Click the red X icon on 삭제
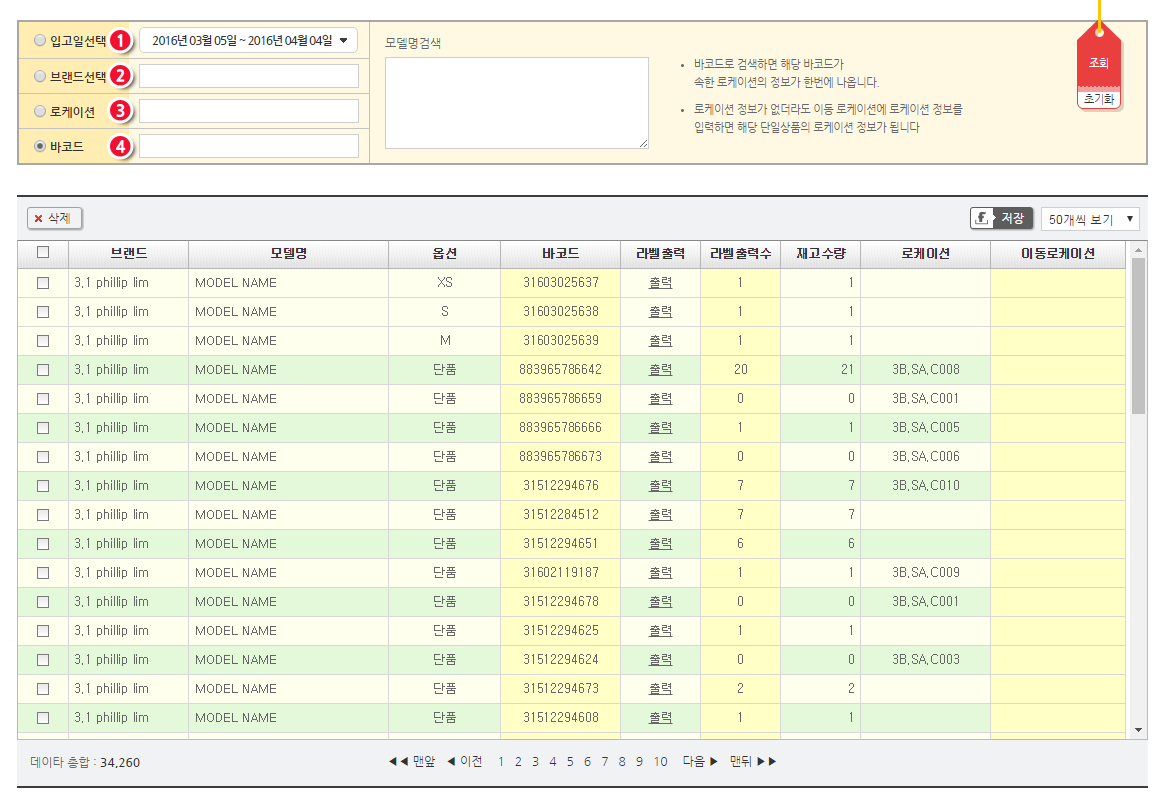This screenshot has height=812, width=1165. [x=39, y=218]
